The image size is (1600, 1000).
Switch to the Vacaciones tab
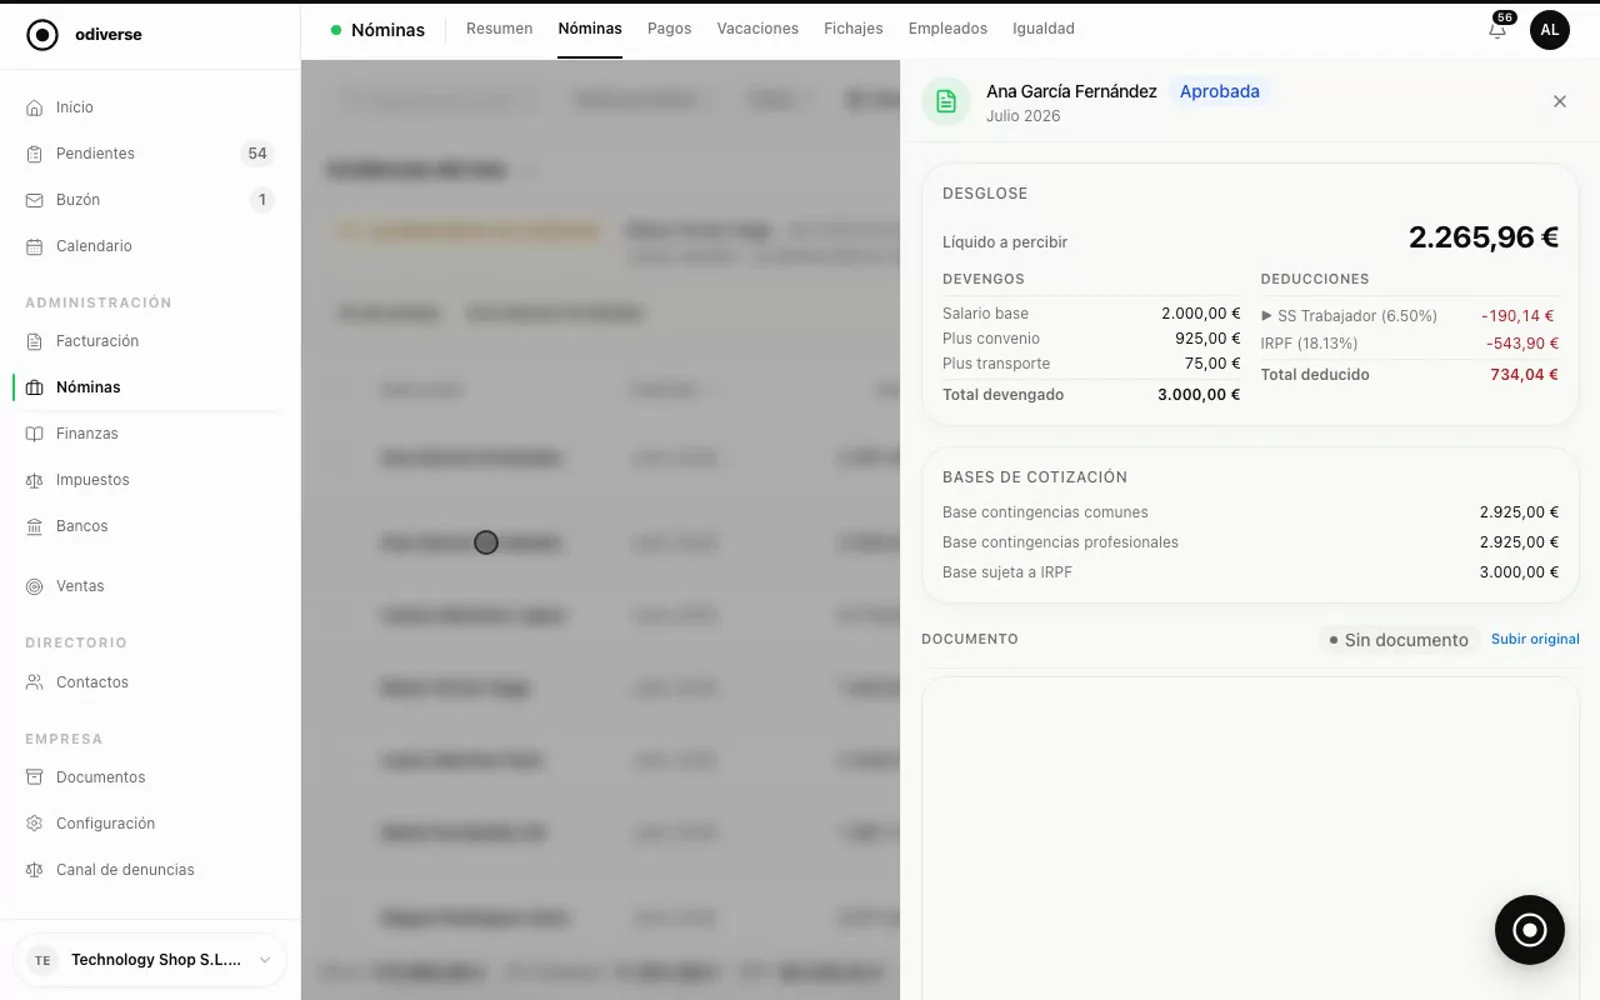(757, 29)
